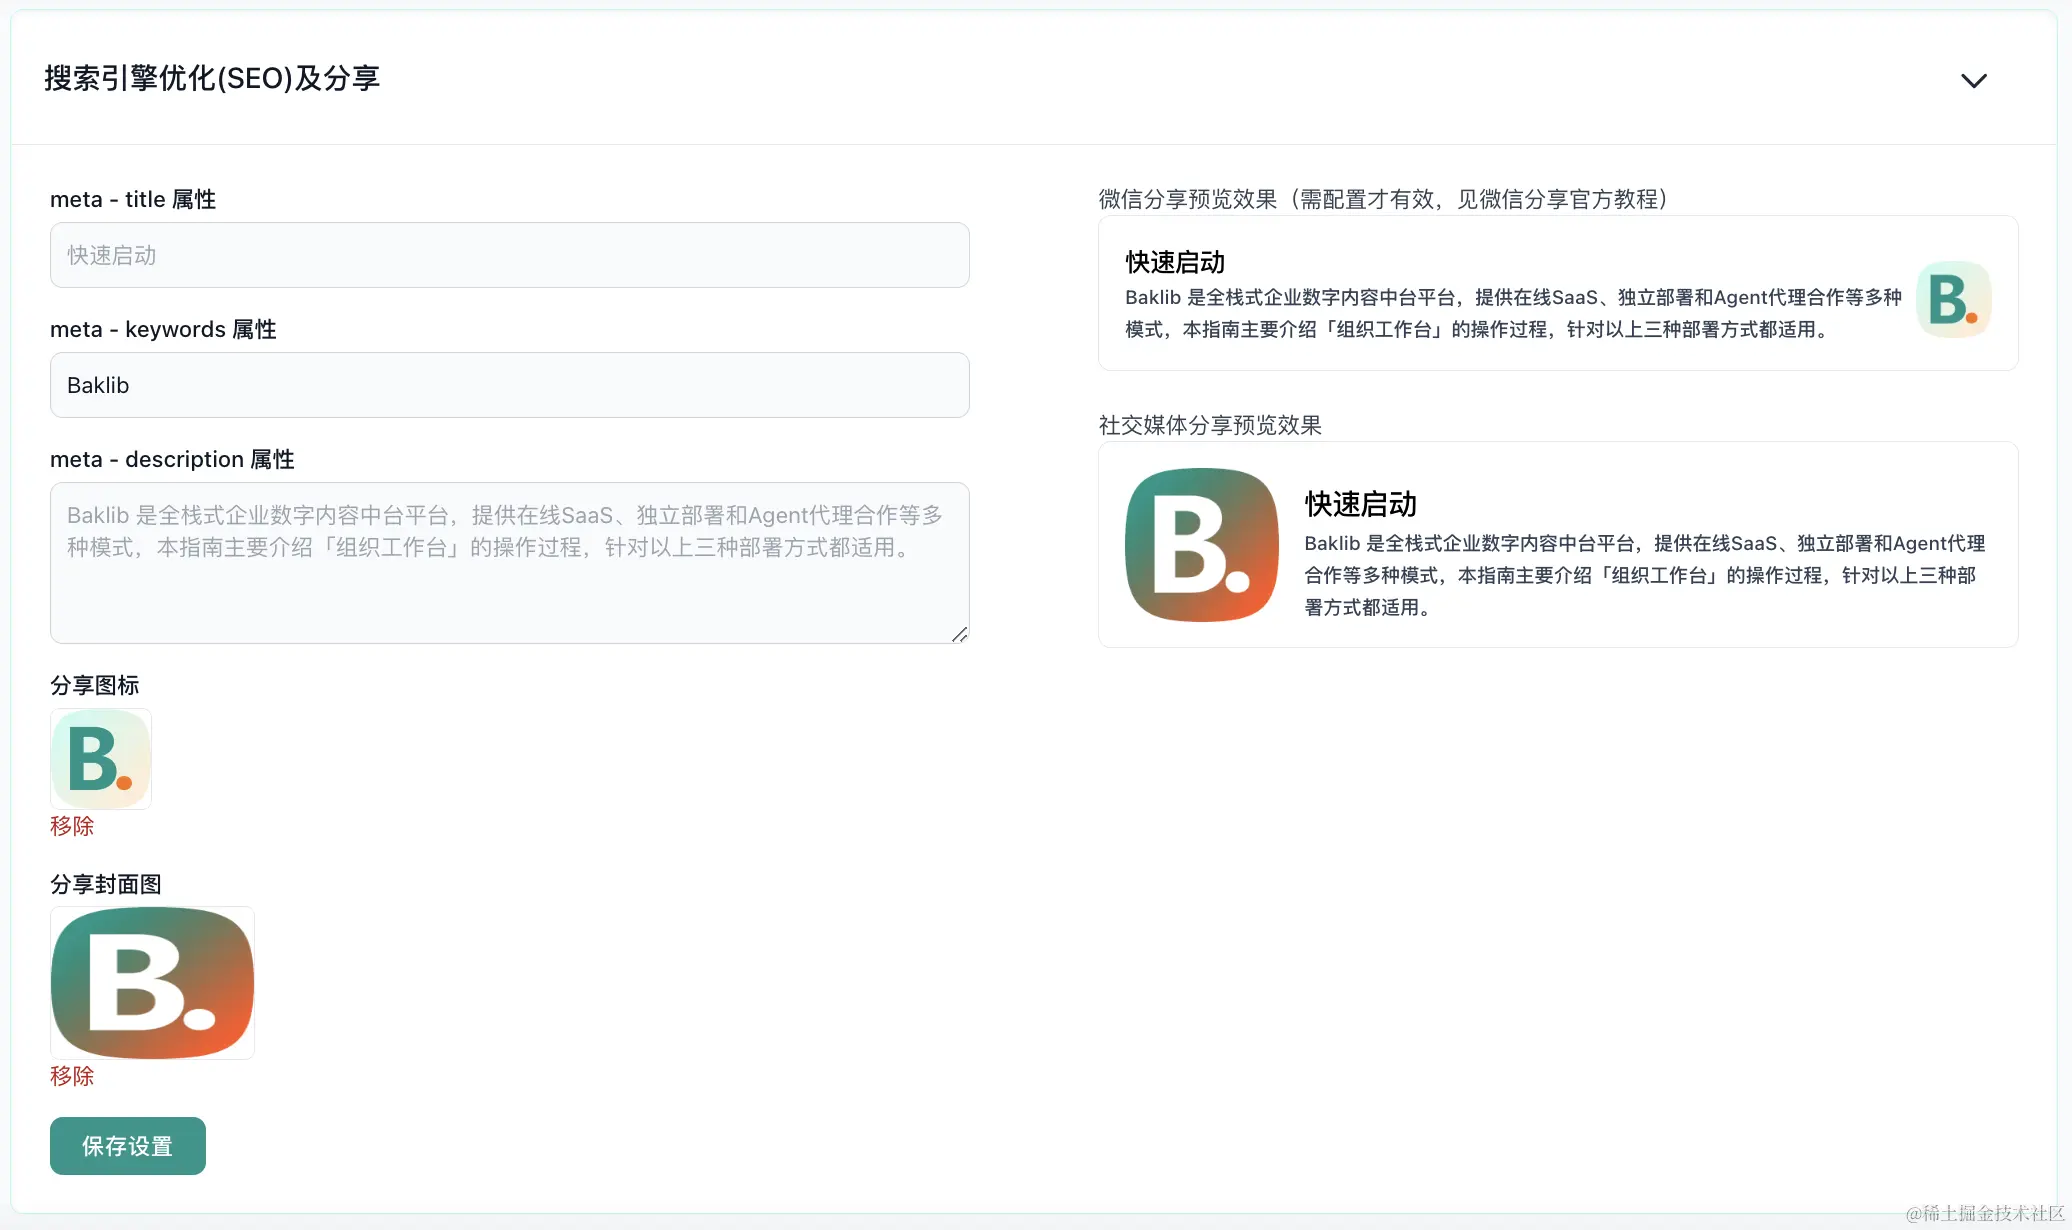The width and height of the screenshot is (2072, 1230).
Task: Collapse the SEO section chevron
Action: pos(1973,81)
